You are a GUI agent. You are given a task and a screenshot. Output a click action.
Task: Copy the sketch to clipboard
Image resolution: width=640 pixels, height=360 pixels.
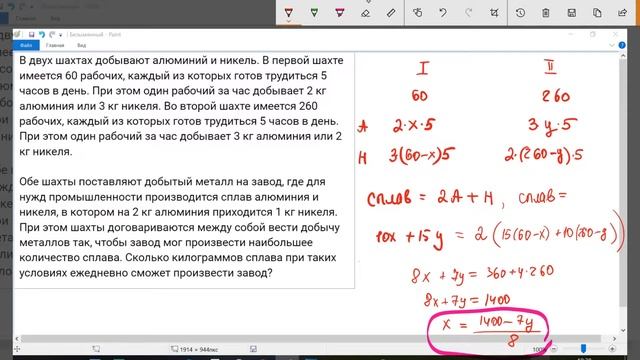597,13
